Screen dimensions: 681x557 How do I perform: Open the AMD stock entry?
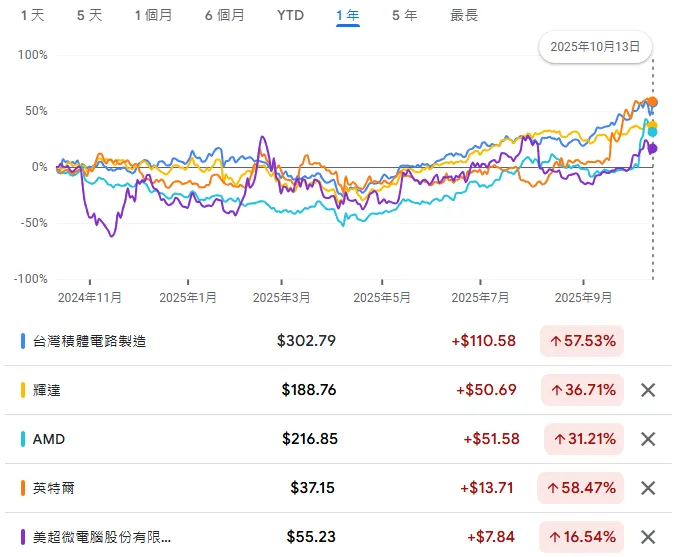click(x=49, y=439)
